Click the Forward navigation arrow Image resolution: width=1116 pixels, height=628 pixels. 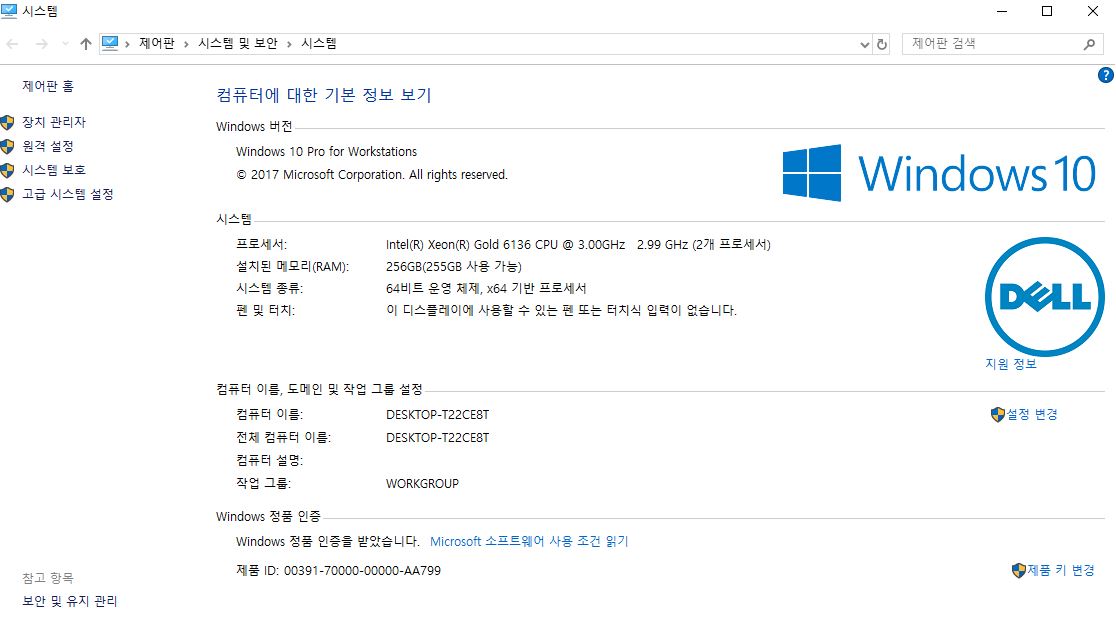[41, 44]
